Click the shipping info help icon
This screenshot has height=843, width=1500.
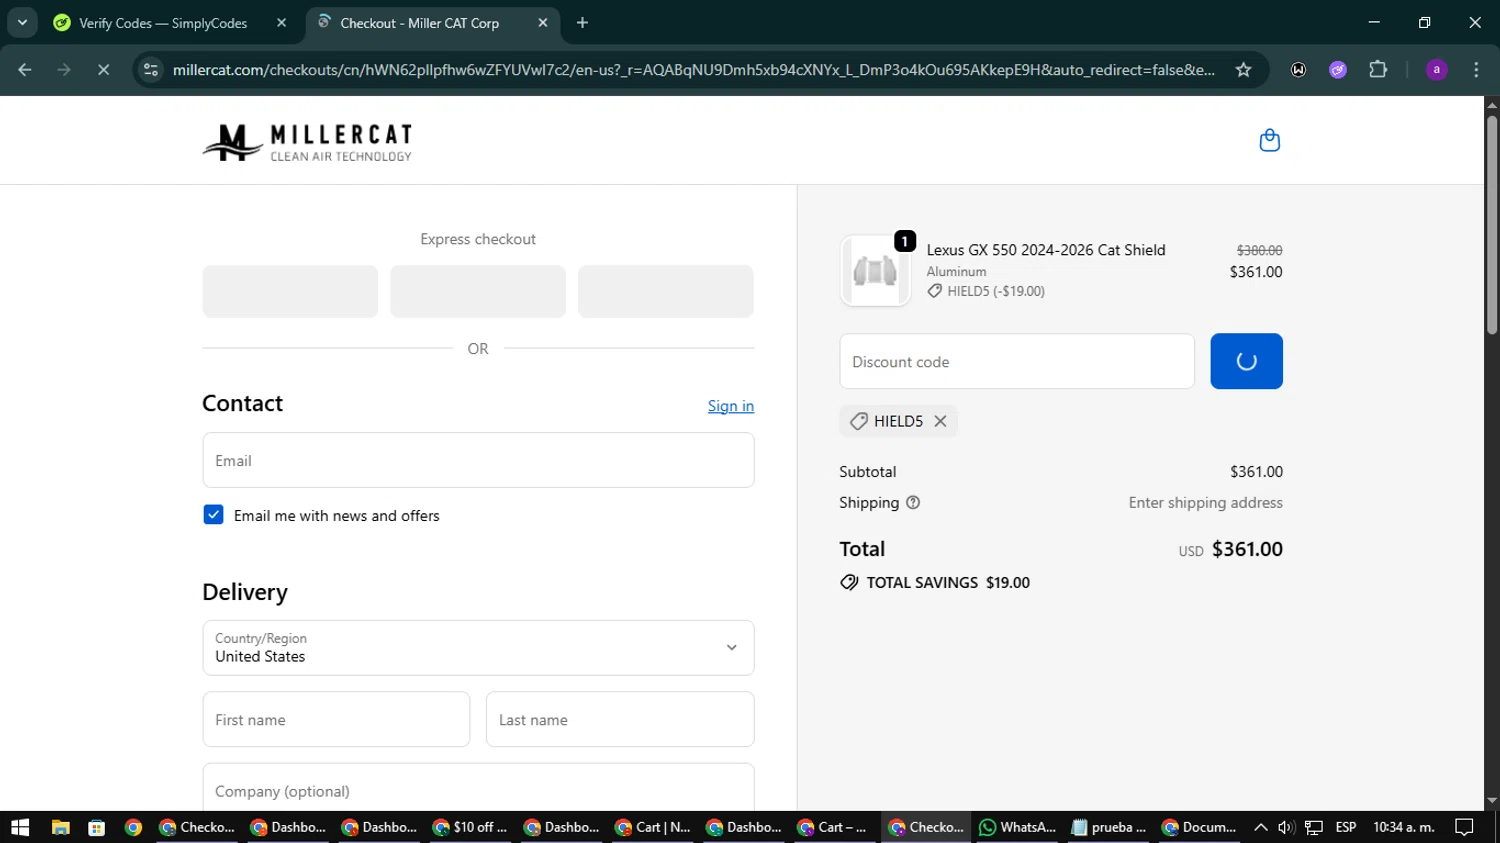913,503
